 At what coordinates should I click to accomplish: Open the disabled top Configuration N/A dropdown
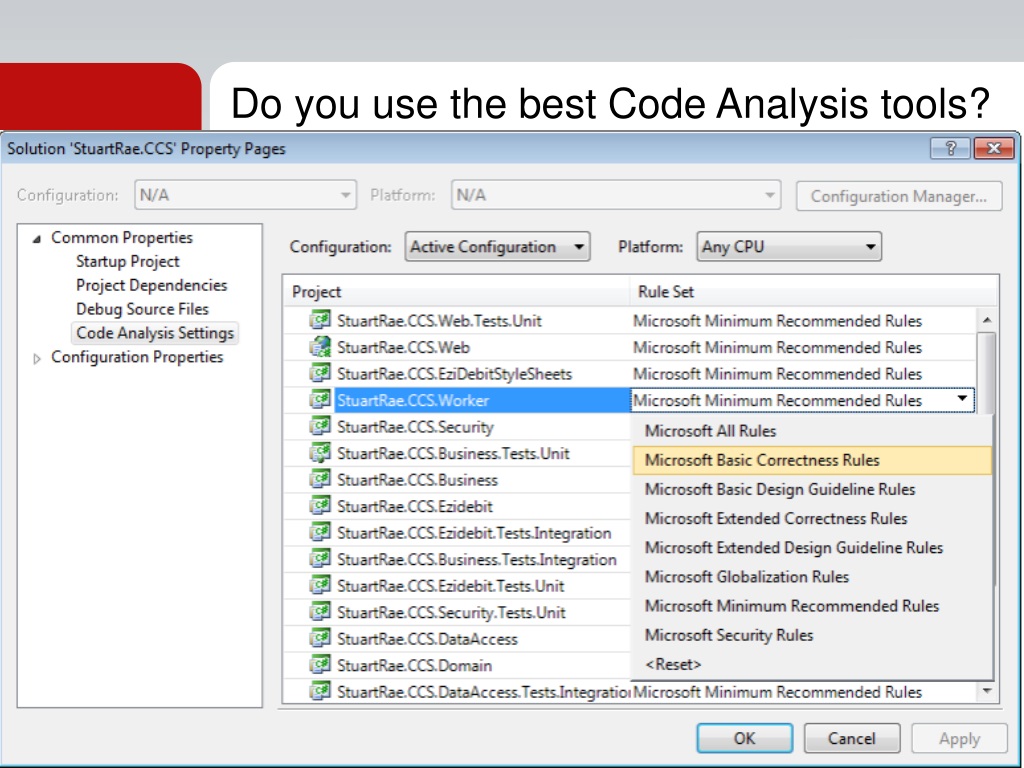[246, 195]
